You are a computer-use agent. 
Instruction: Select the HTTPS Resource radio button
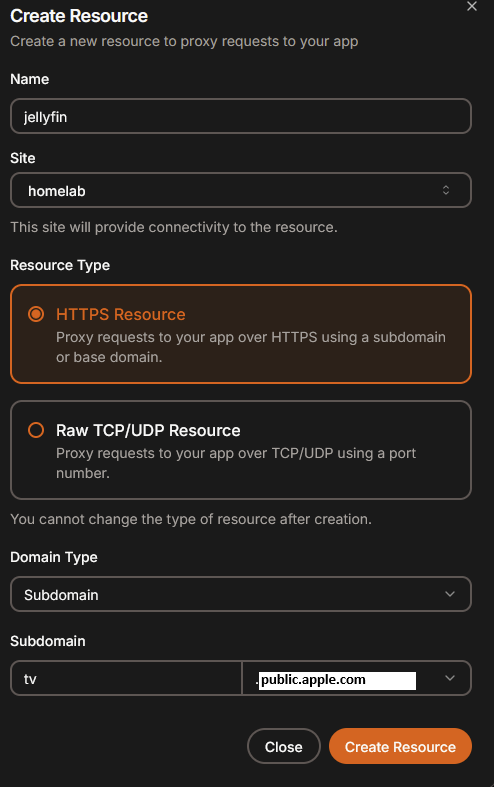click(x=36, y=315)
